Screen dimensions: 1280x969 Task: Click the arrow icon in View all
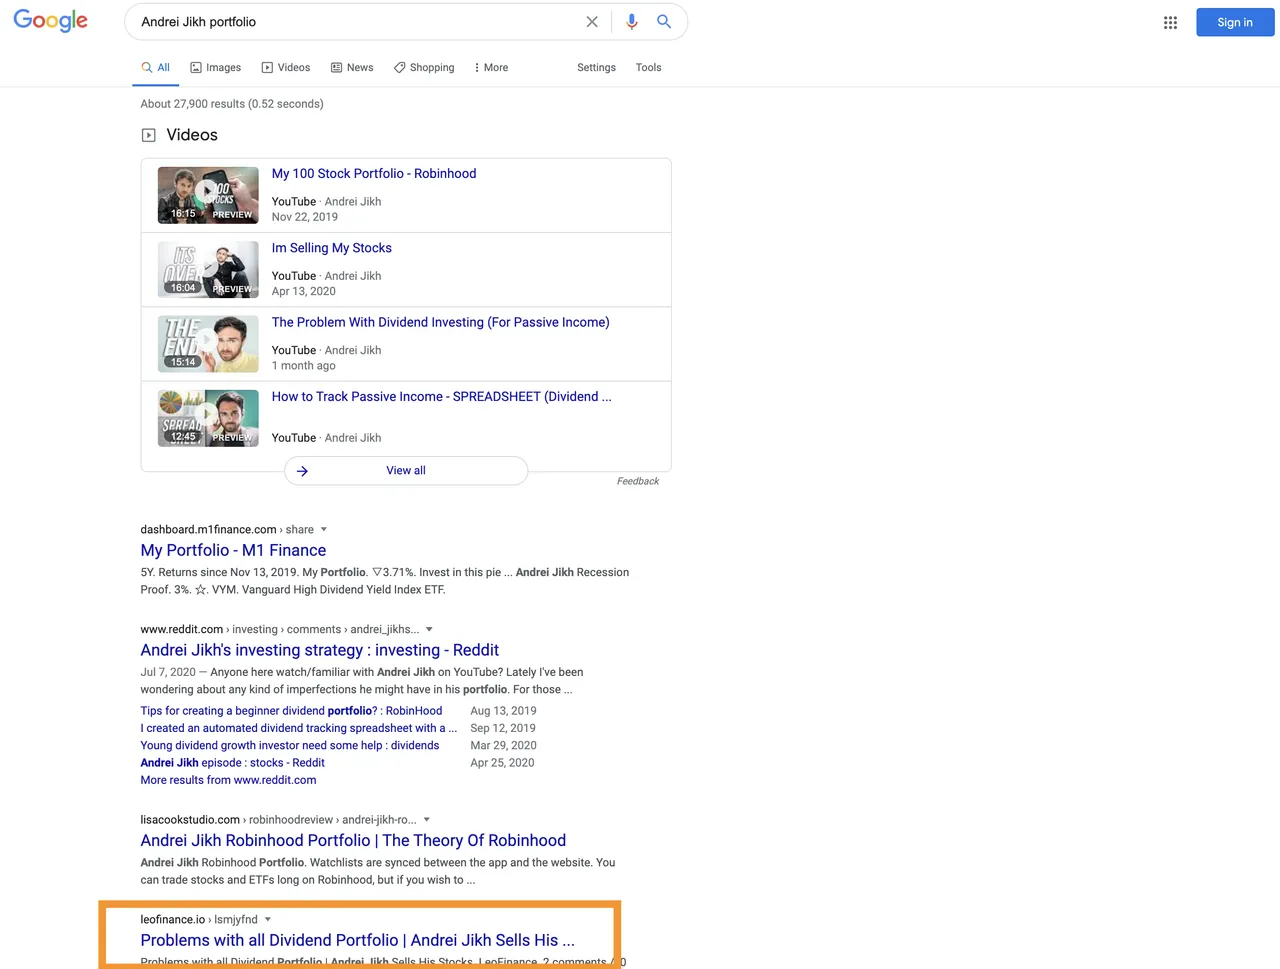tap(302, 471)
